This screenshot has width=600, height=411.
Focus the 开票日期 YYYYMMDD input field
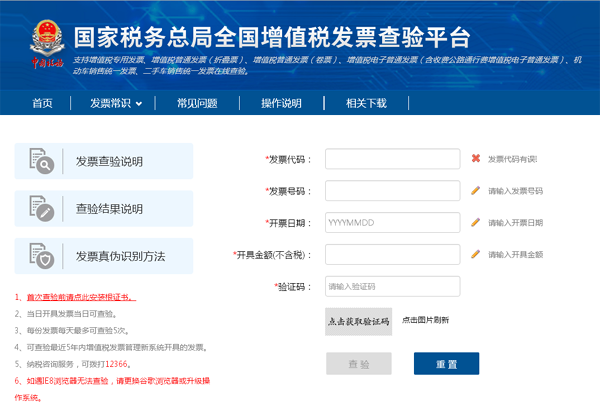click(x=393, y=222)
